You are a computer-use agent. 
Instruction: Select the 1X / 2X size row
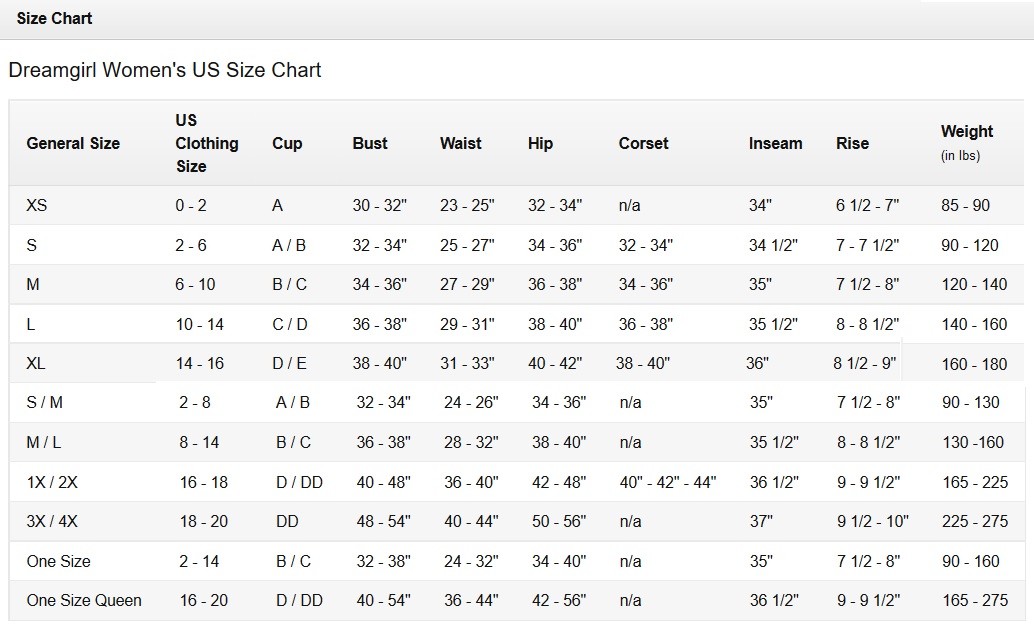(x=52, y=482)
